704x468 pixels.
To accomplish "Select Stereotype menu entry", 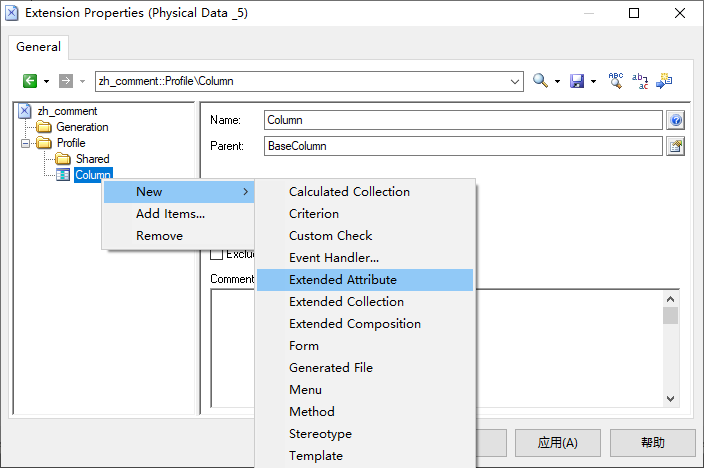I will click(x=365, y=434).
